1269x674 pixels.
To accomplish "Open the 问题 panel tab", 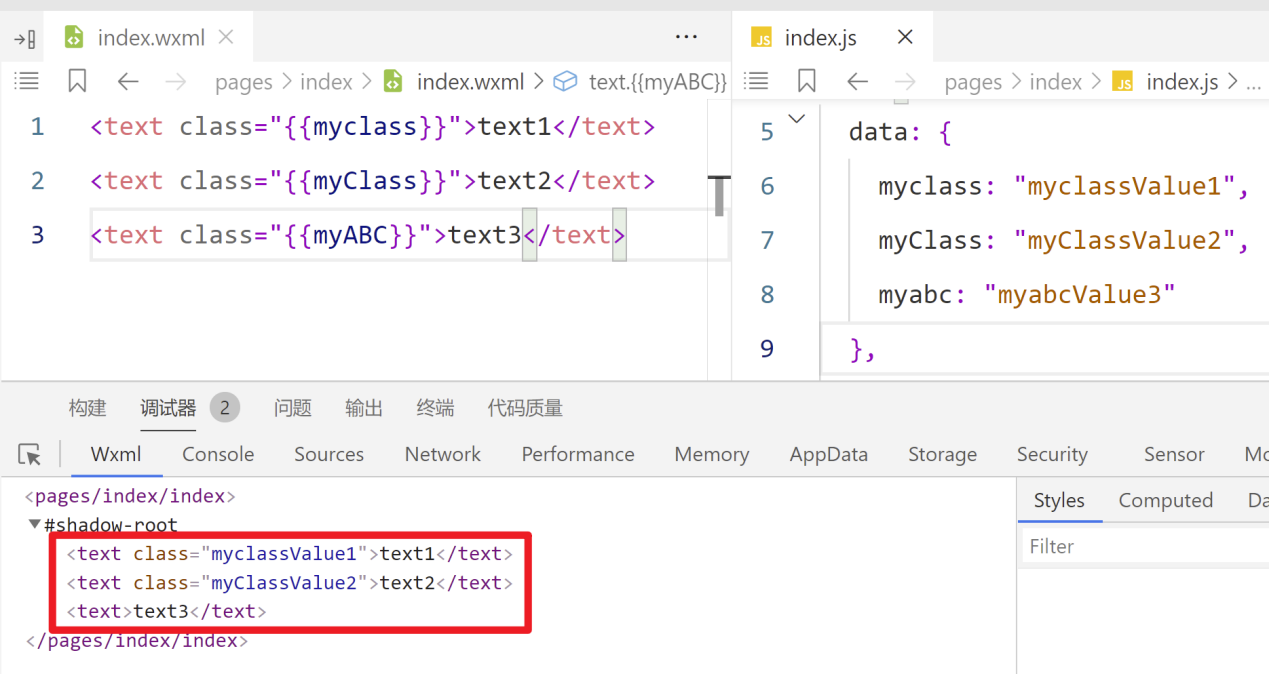I will click(x=293, y=408).
